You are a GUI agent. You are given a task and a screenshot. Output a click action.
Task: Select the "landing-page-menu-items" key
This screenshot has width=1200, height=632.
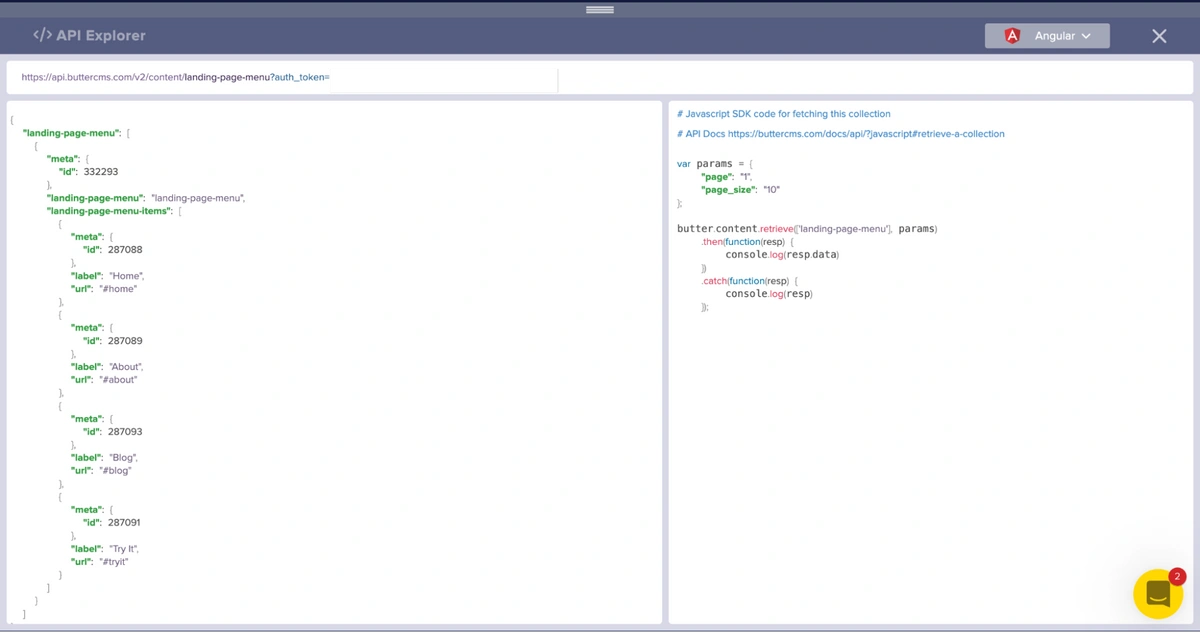click(x=109, y=211)
